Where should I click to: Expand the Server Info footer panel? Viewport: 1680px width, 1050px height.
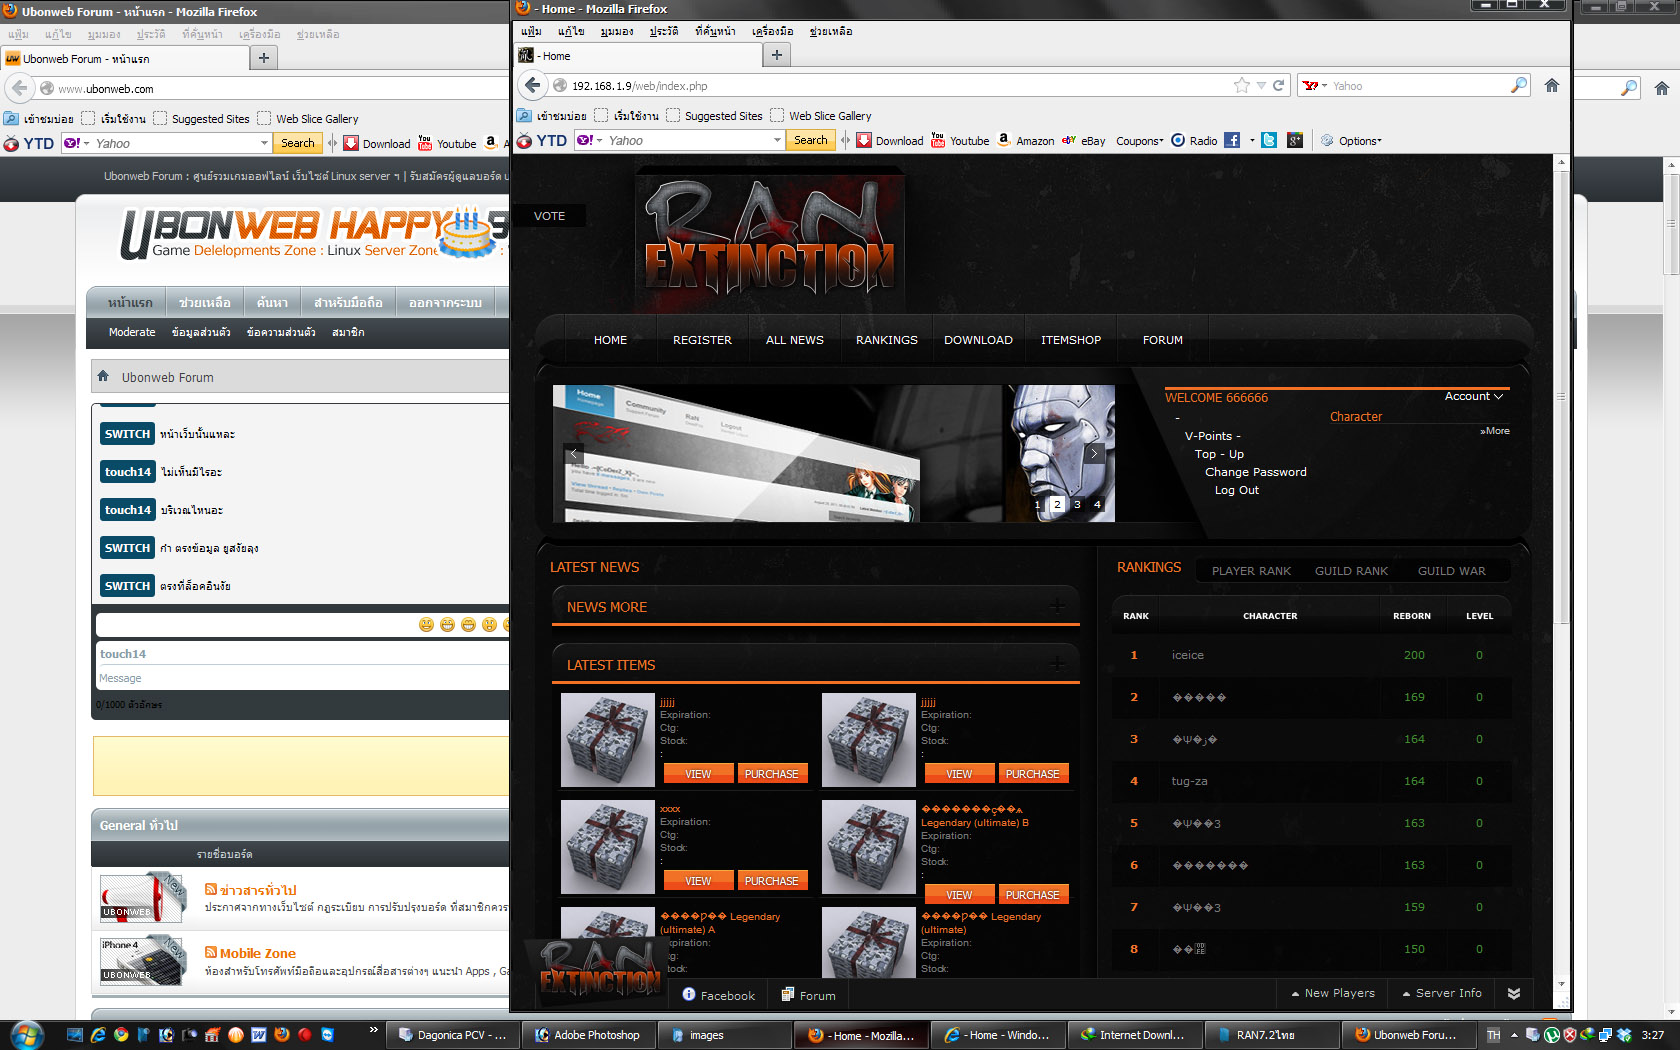click(x=1443, y=993)
